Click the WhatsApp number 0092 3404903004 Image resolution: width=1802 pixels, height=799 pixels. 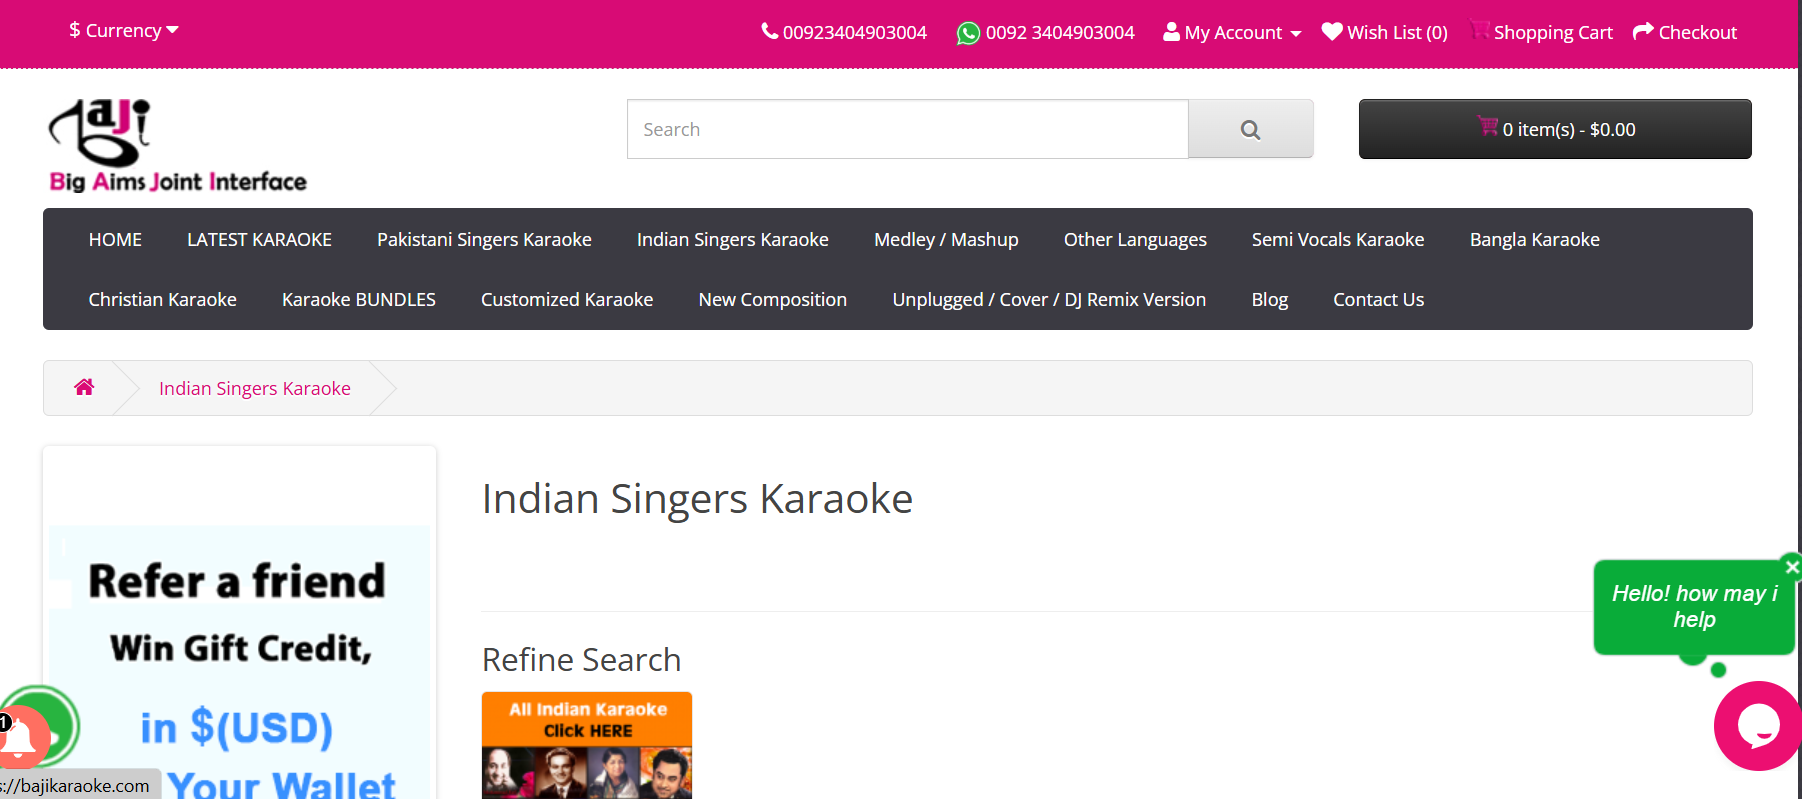(1060, 33)
